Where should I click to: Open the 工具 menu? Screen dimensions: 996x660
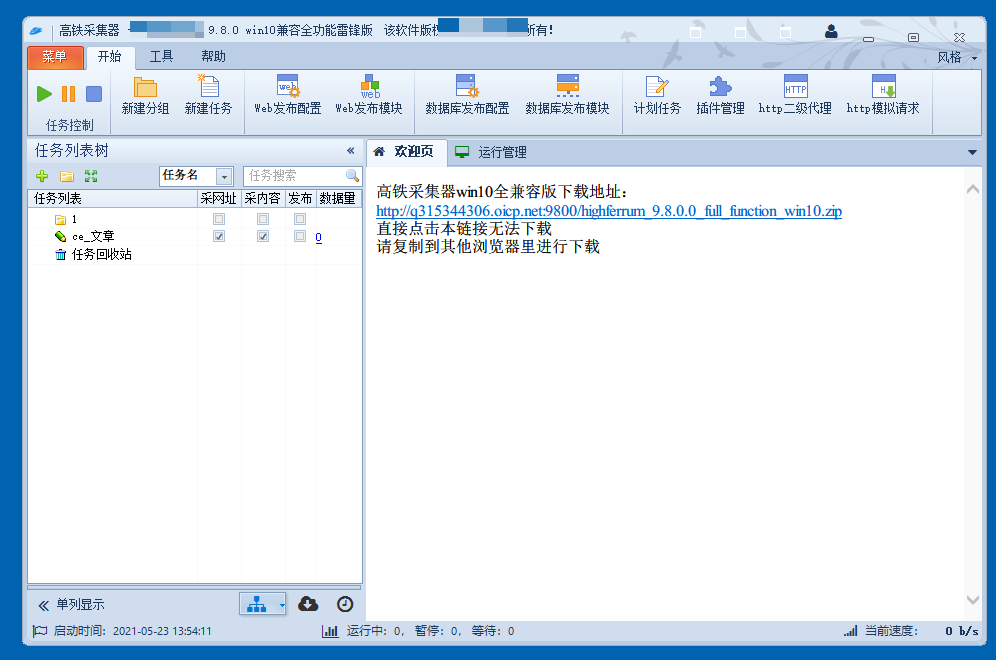point(161,57)
